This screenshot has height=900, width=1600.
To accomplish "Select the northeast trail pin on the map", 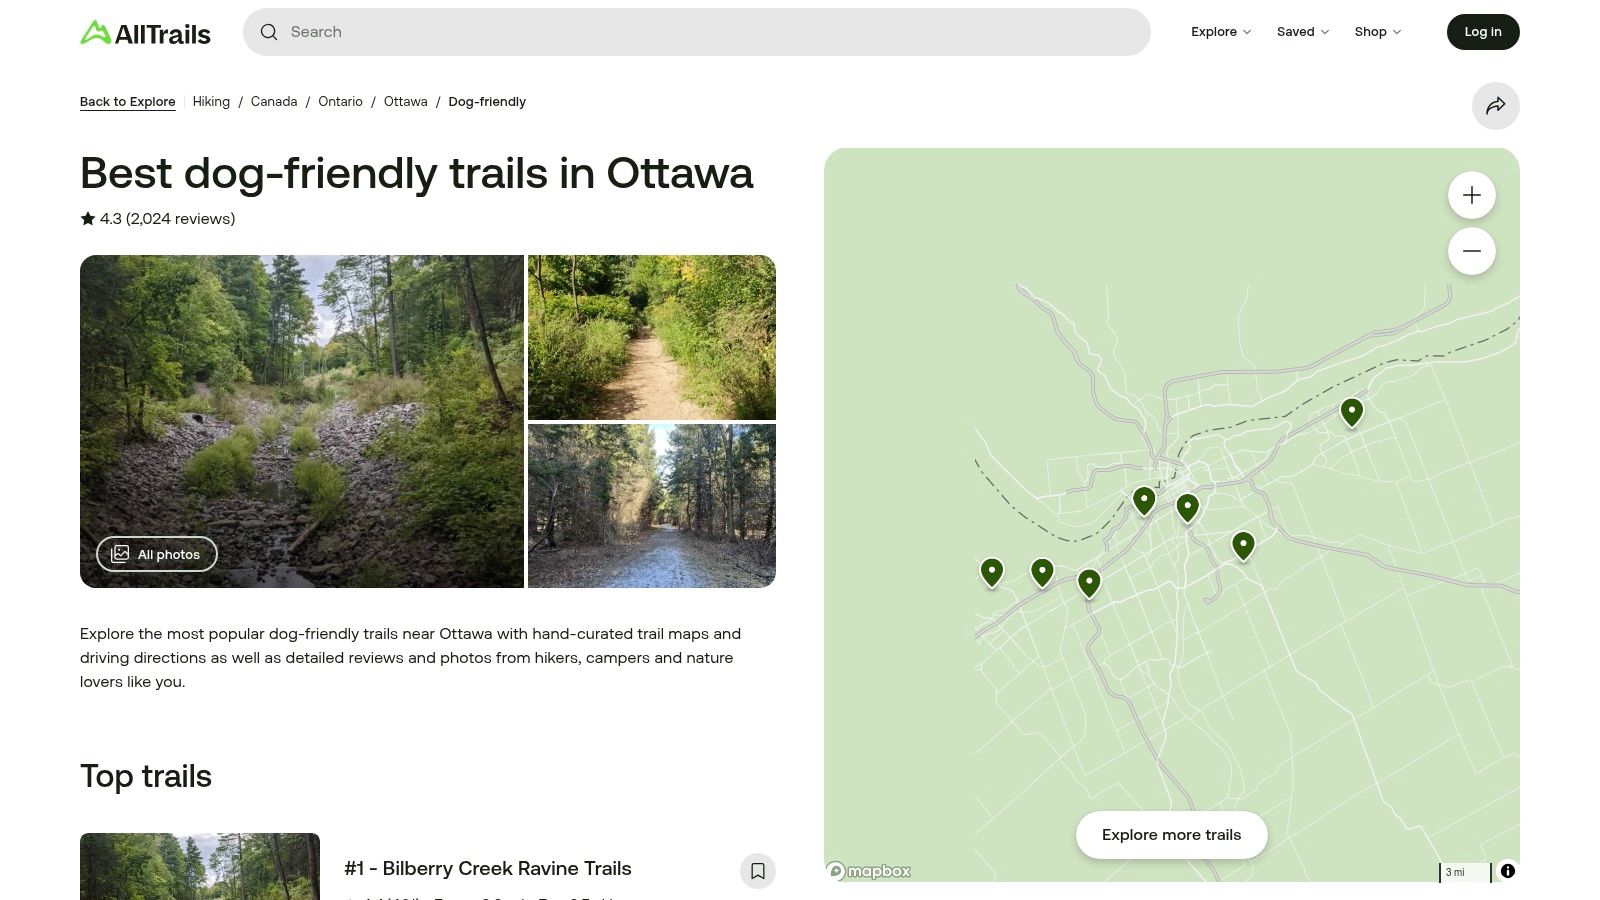I will coord(1350,411).
